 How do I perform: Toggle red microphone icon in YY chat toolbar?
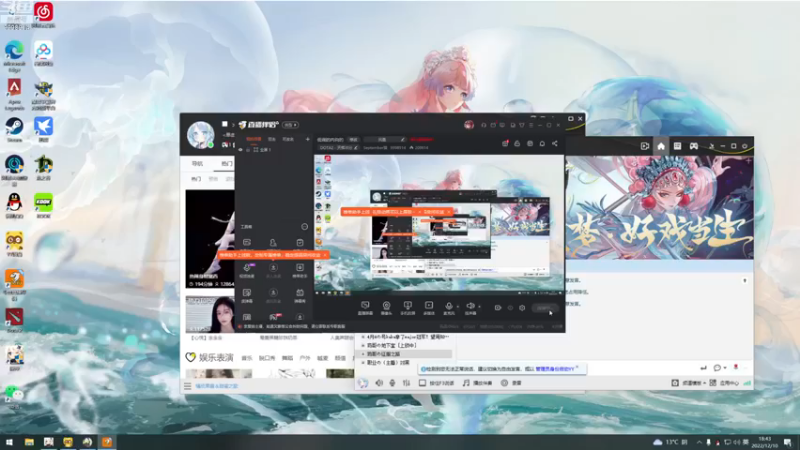736,367
